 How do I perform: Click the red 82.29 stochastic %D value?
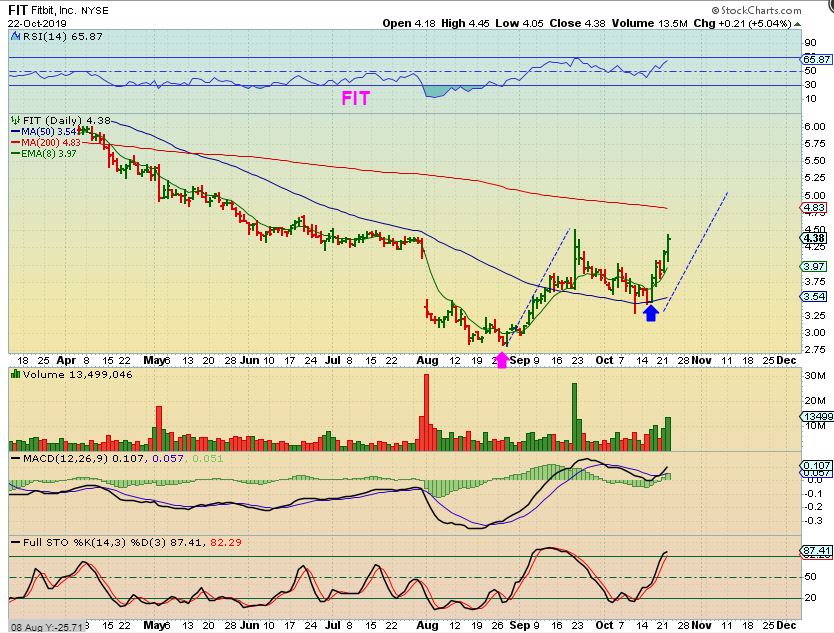click(x=226, y=543)
